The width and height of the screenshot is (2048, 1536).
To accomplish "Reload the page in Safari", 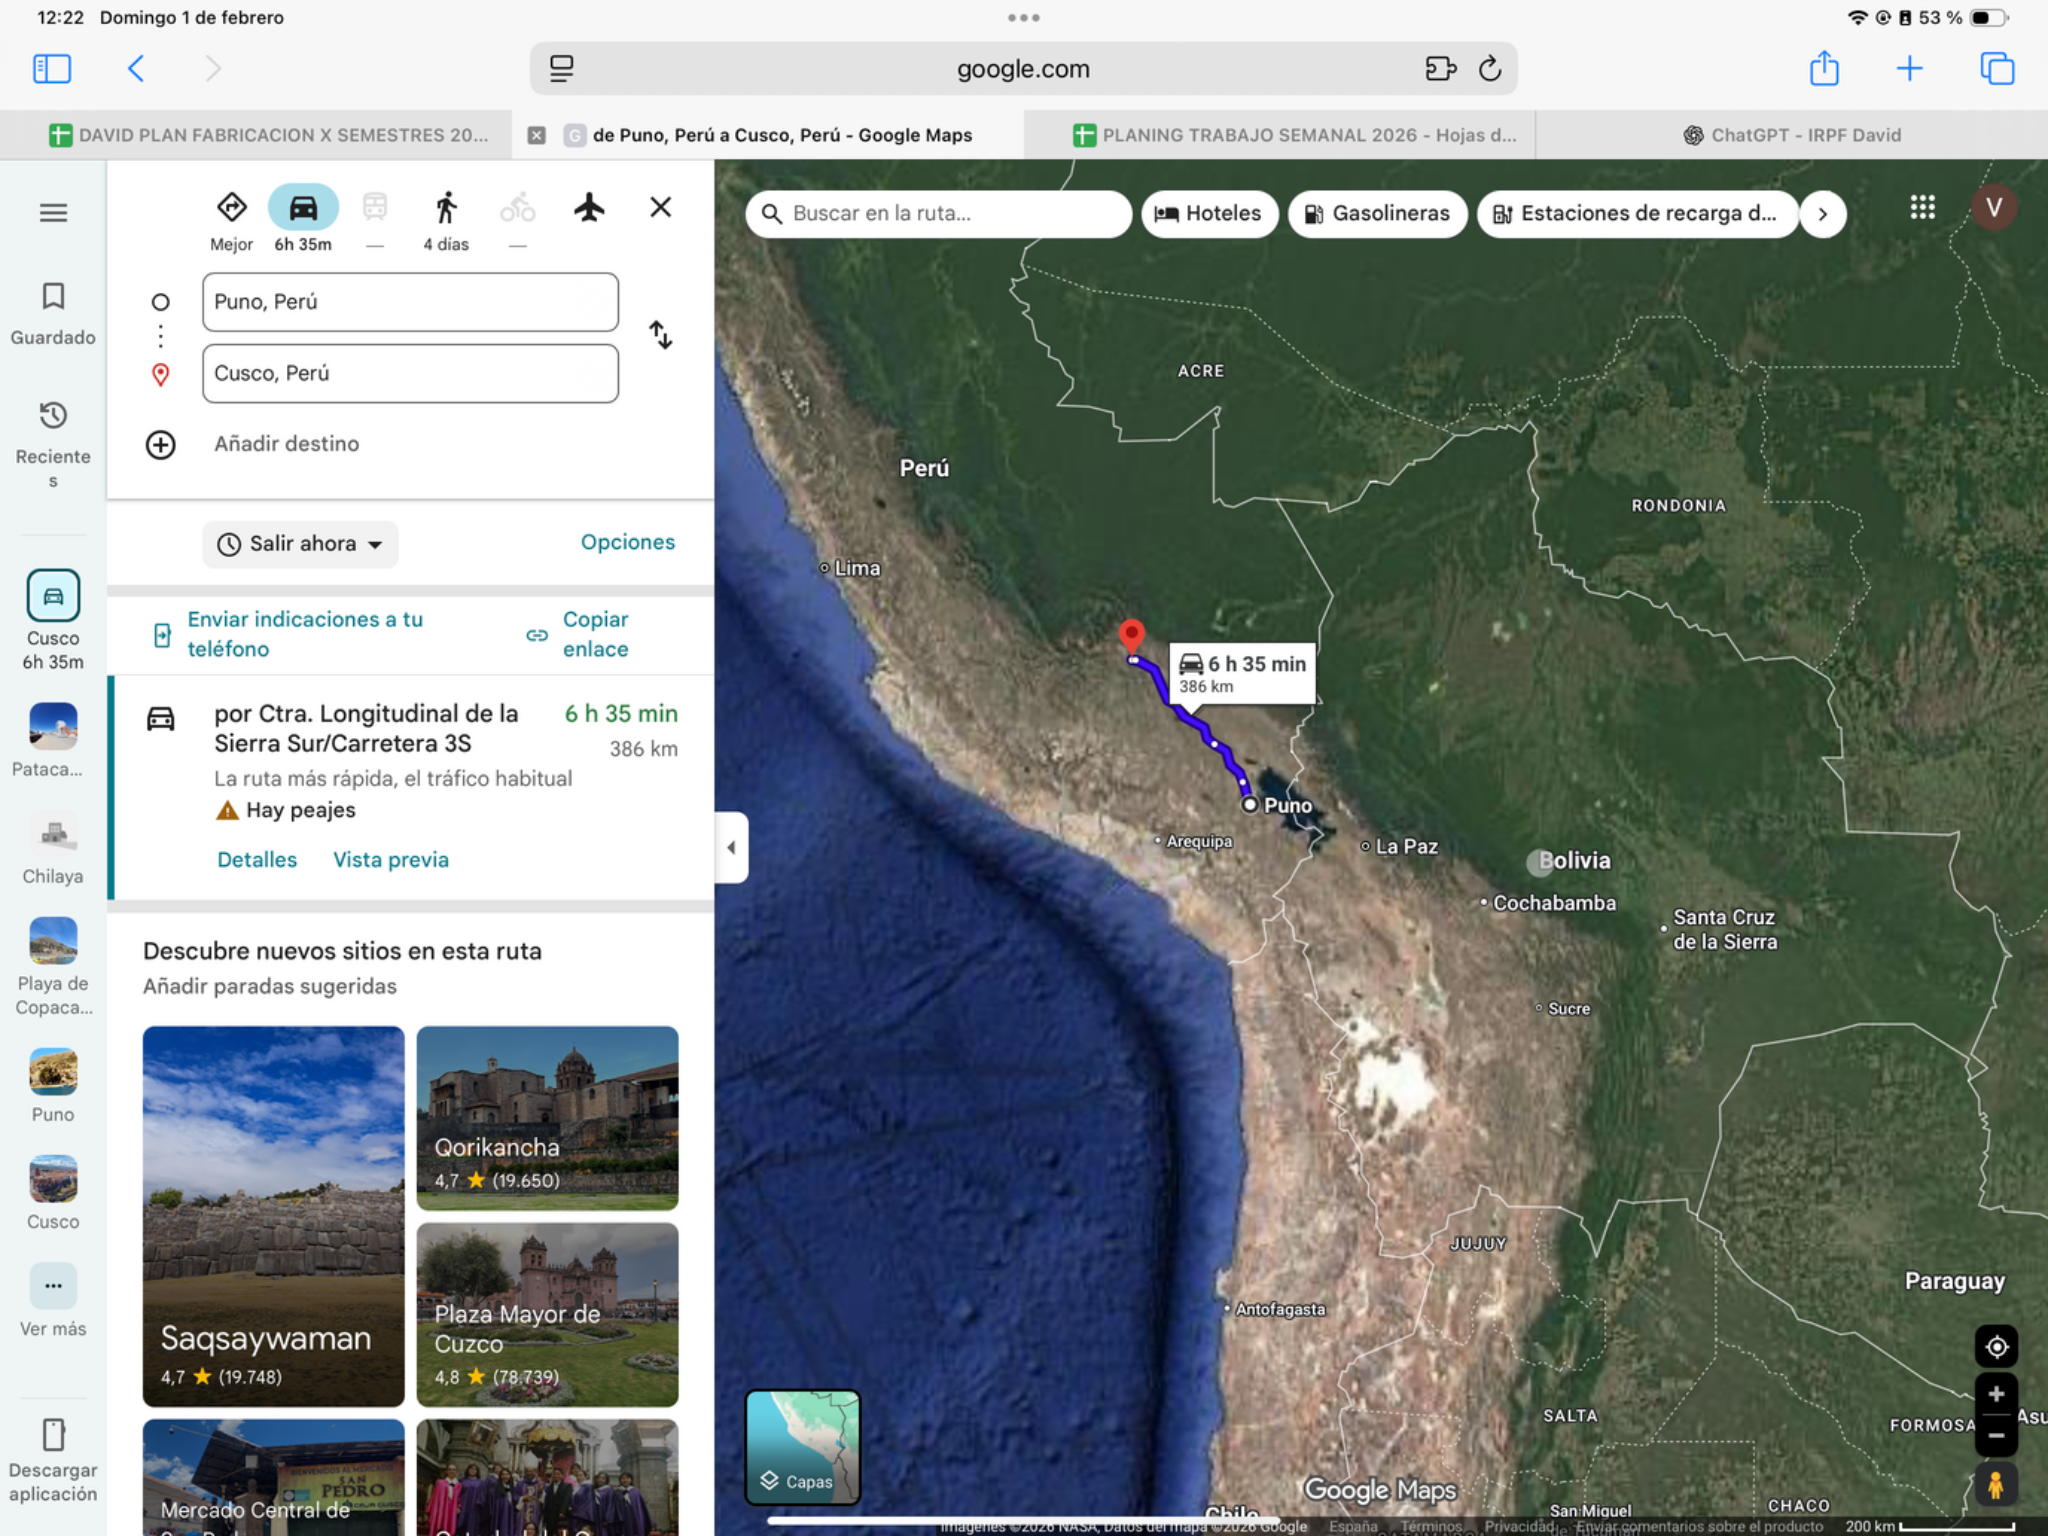I will coord(1490,69).
